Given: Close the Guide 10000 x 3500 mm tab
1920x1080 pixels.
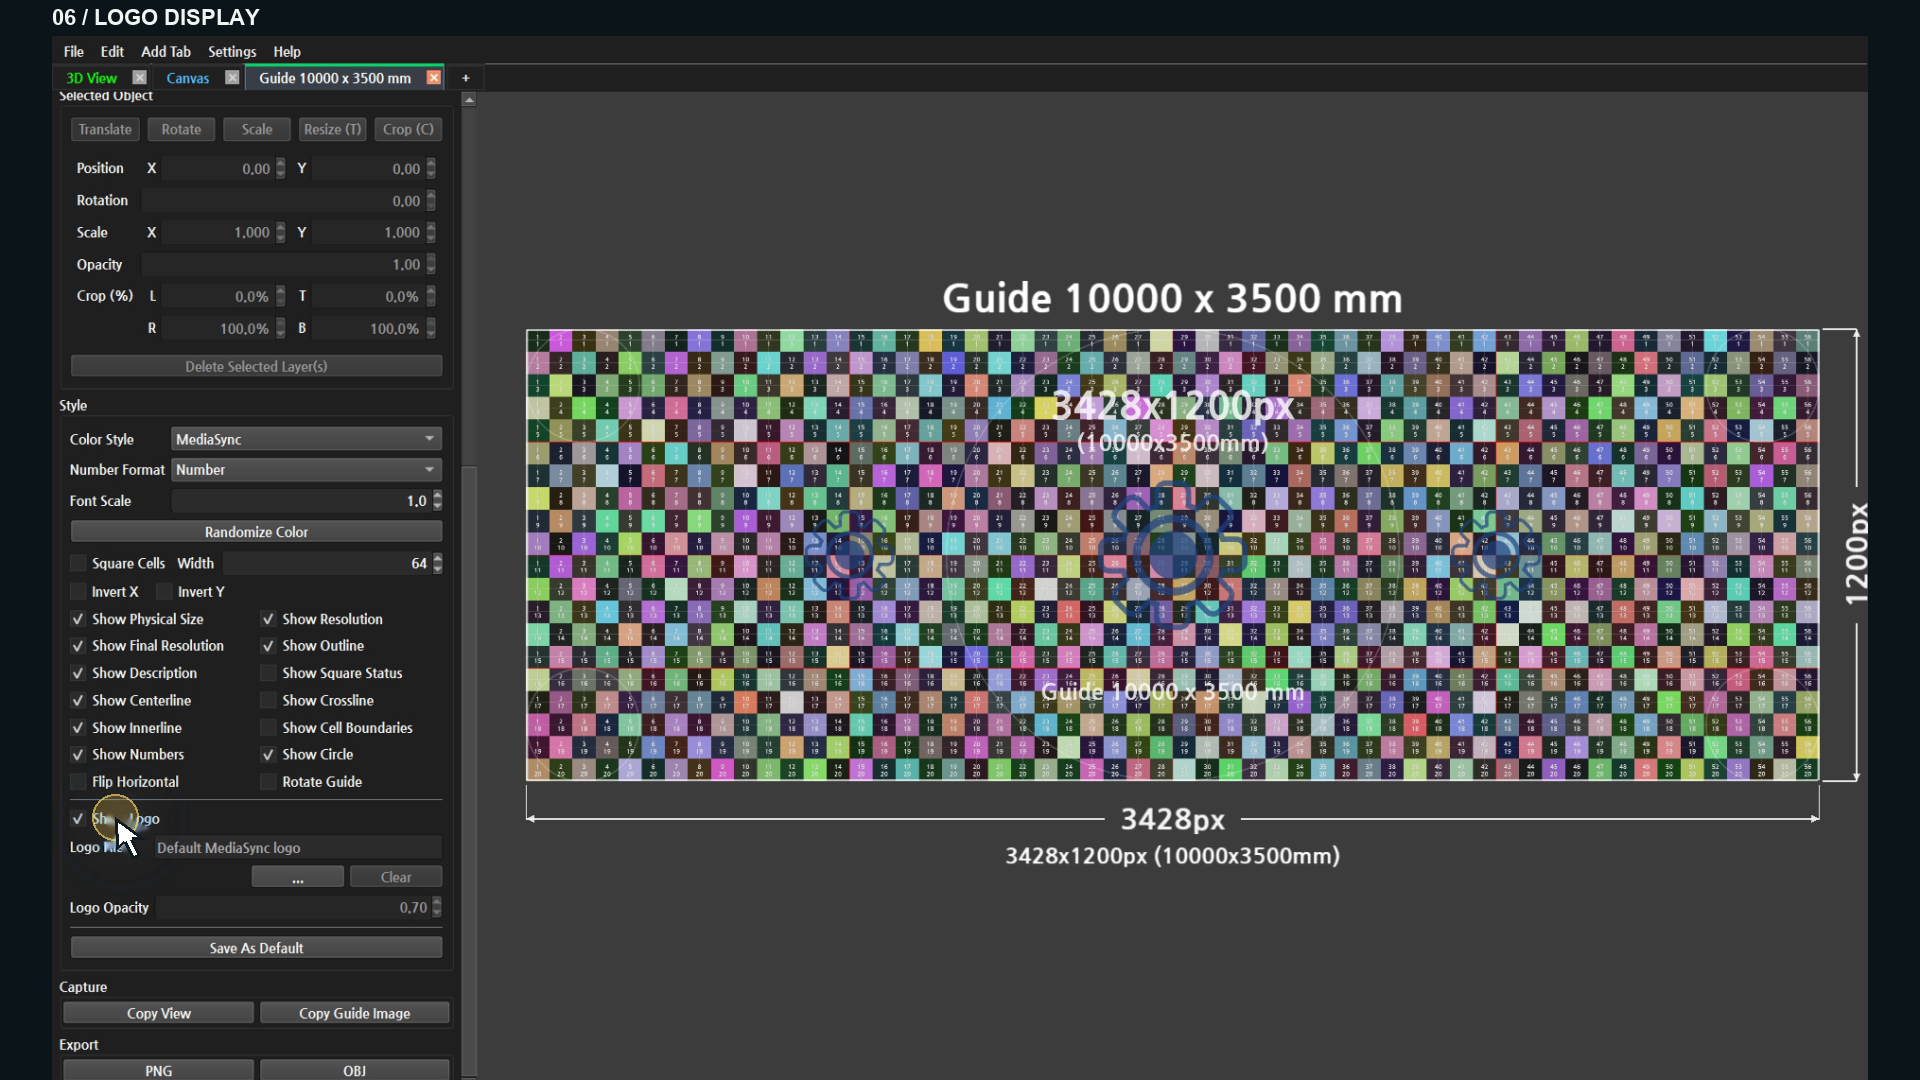Looking at the screenshot, I should (434, 78).
